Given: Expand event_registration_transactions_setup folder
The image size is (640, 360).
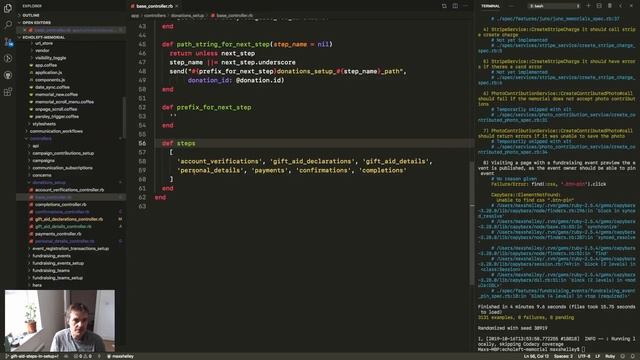Looking at the screenshot, I should pyautogui.click(x=71, y=249).
